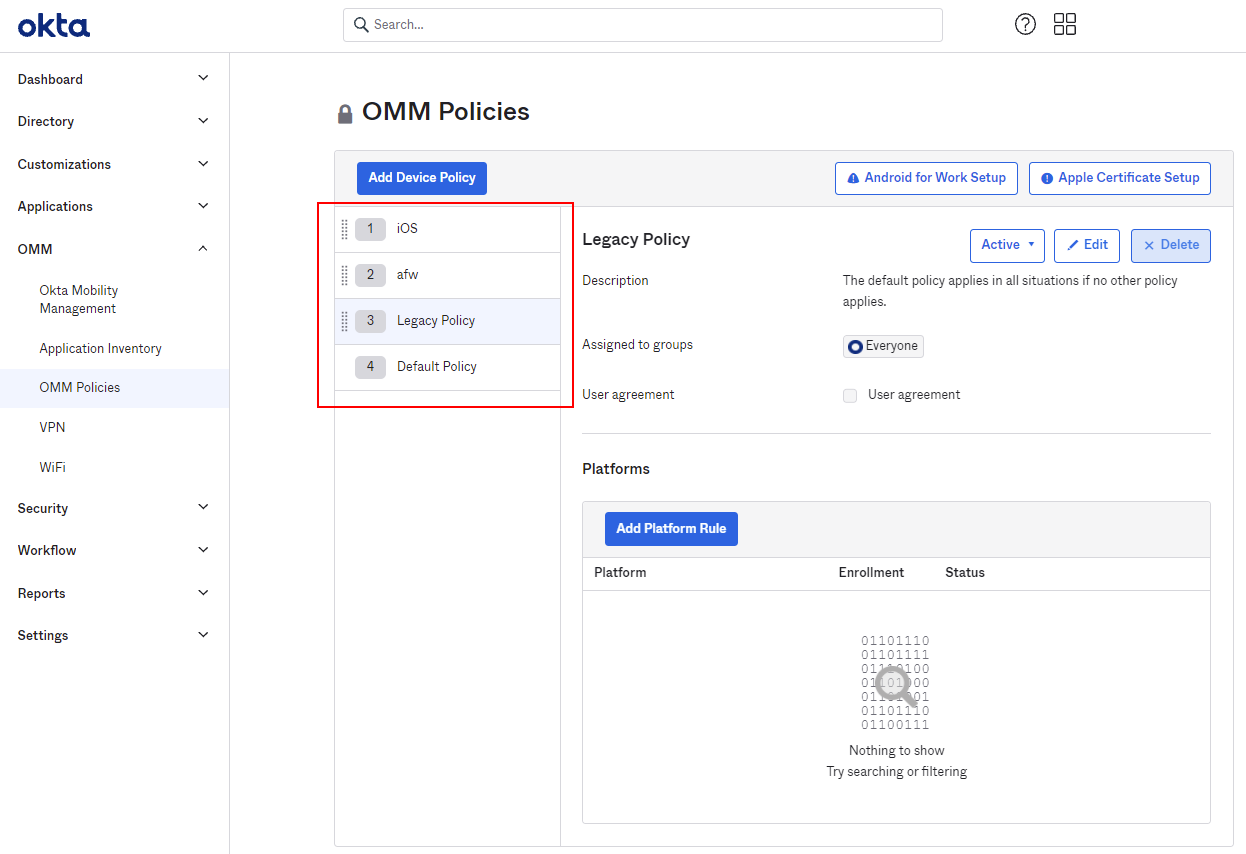Open Apple Certificate Setup

pos(1120,178)
